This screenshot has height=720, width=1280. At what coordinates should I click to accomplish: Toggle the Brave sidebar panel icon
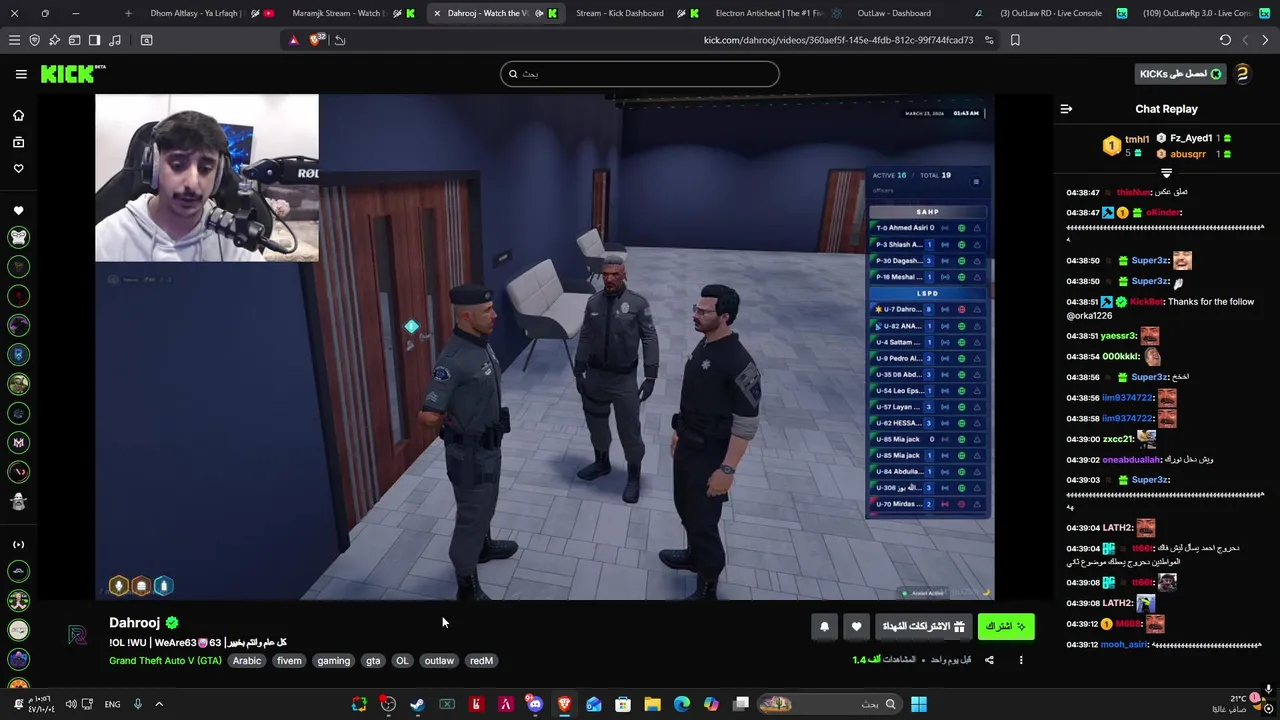(94, 40)
